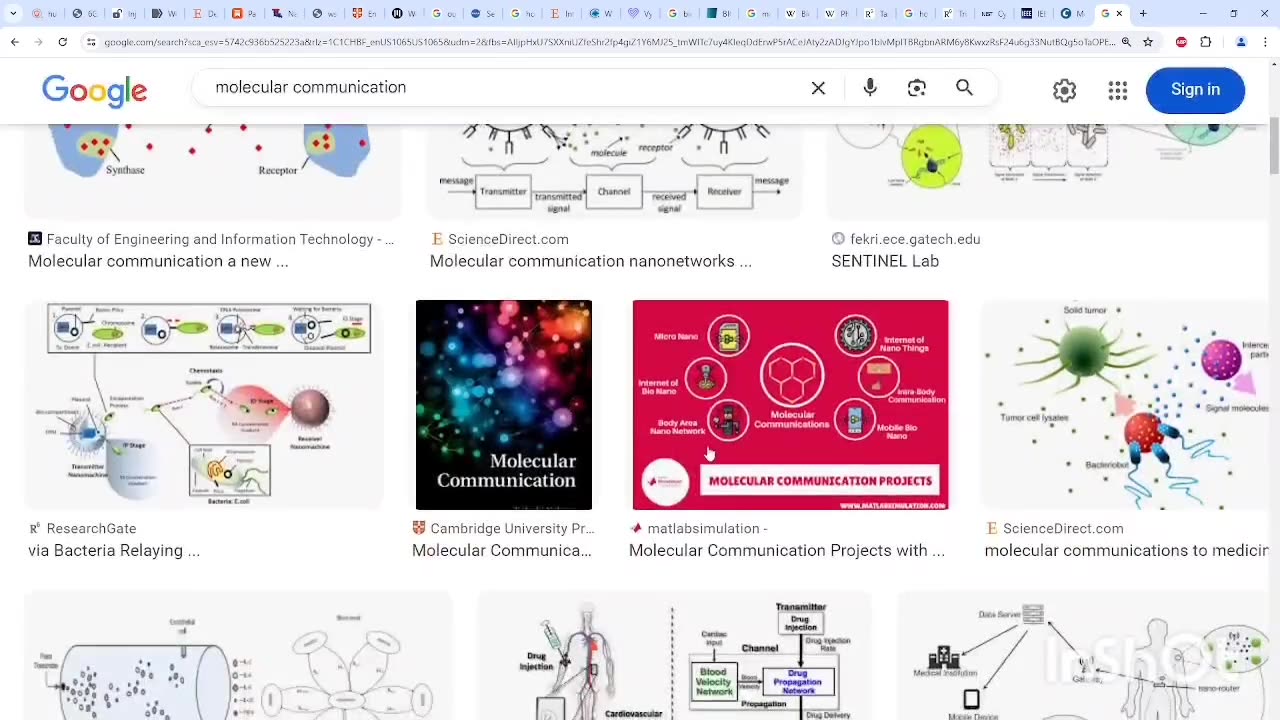
Task: Click 'ResearchGate' source name
Action: click(x=91, y=528)
